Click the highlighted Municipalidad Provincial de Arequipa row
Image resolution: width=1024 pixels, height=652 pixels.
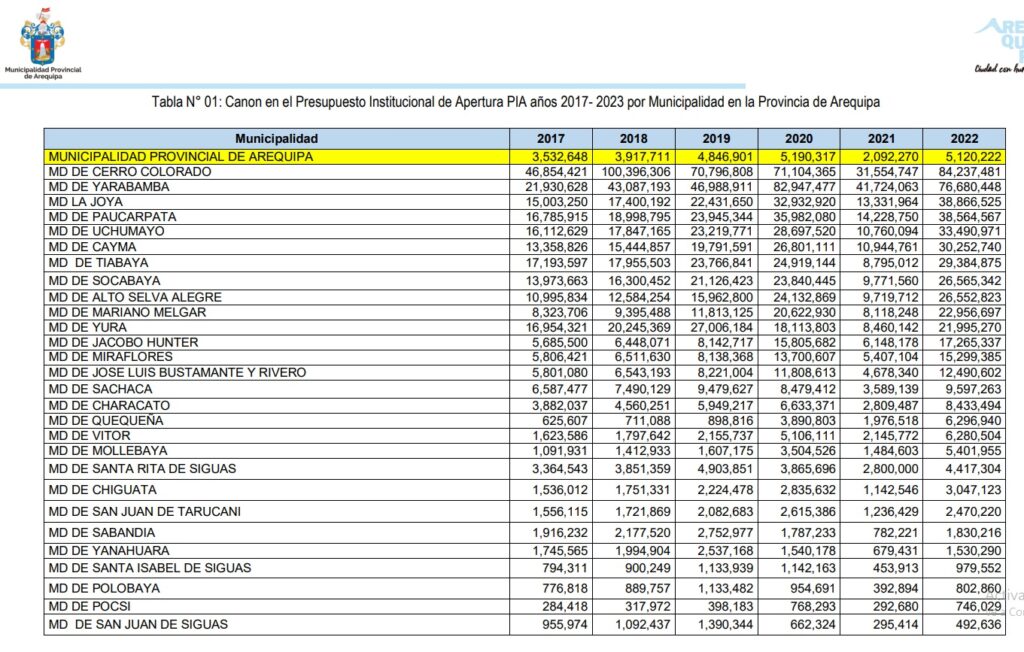point(181,157)
